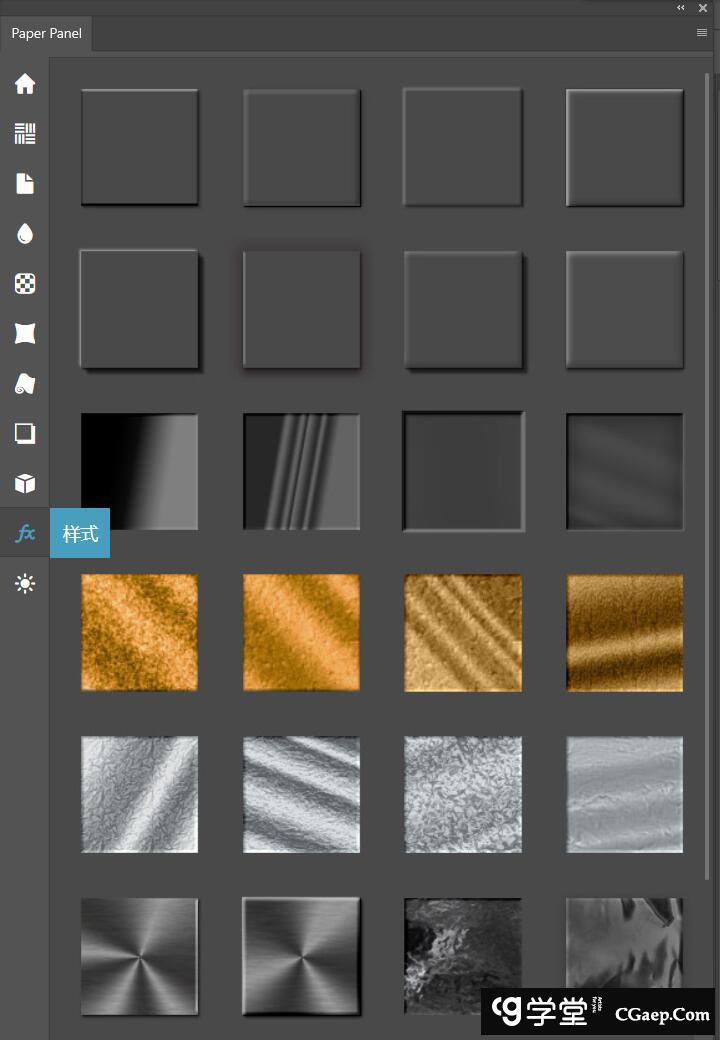Open the sun brightness icon
Screen dimensions: 720x1040
tap(25, 584)
